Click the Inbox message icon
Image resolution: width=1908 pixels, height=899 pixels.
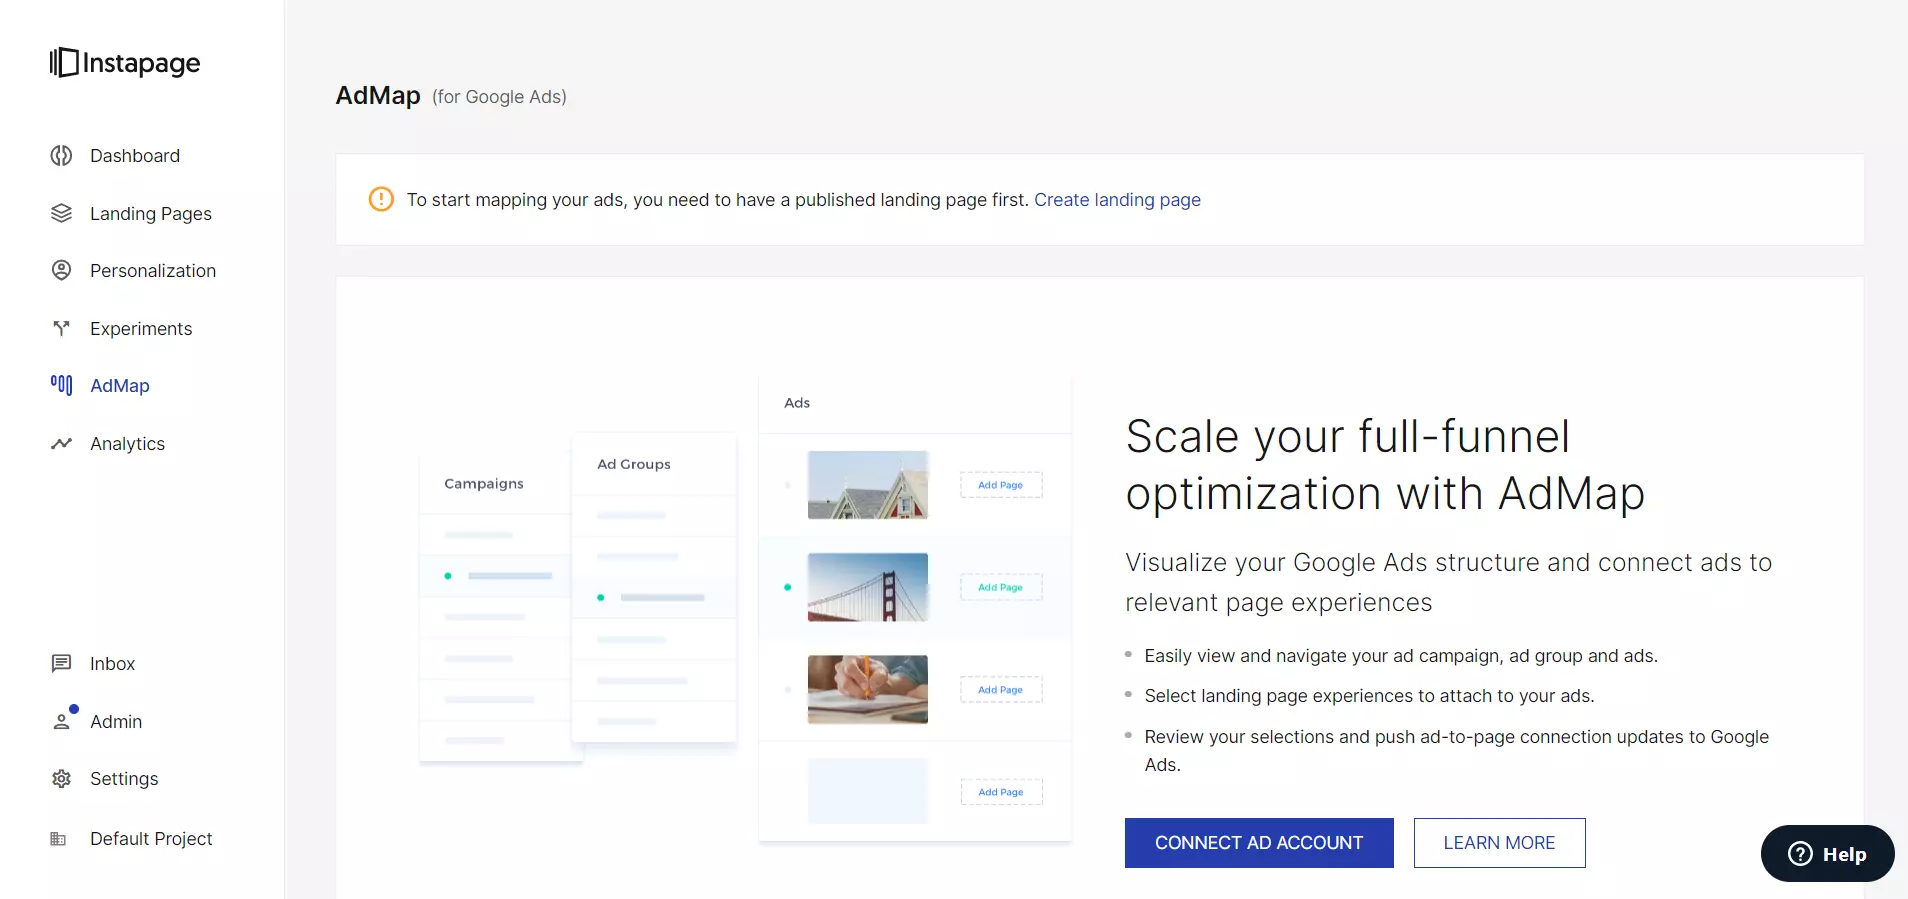tap(61, 663)
